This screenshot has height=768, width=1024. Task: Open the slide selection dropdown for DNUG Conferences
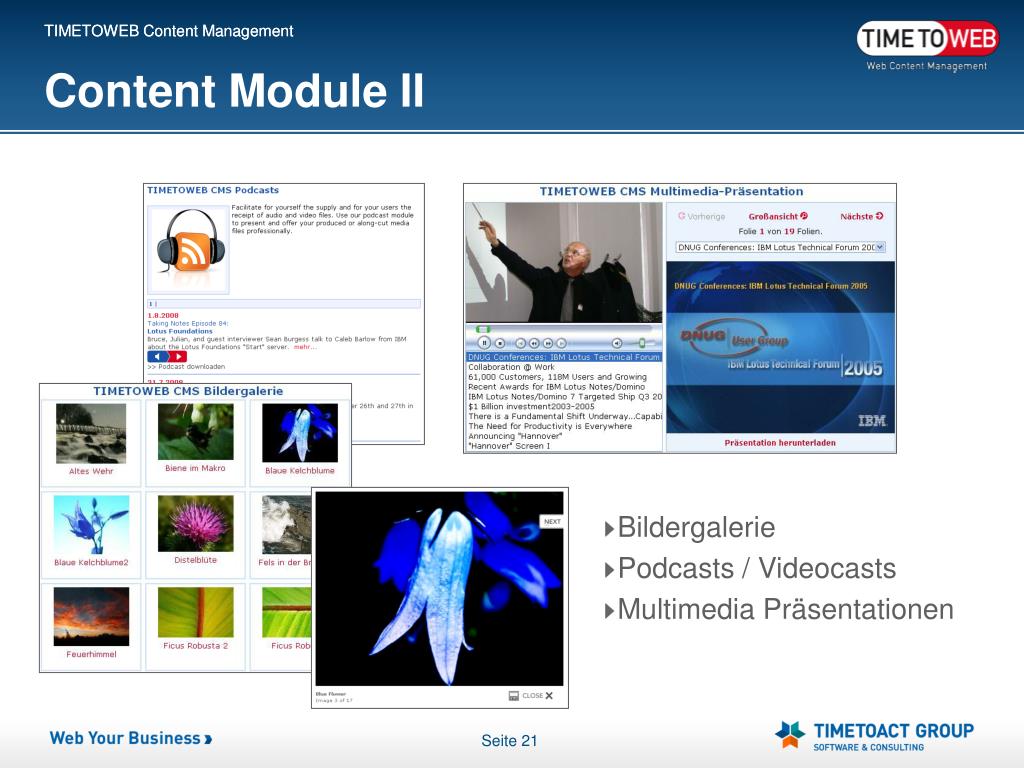tap(780, 248)
